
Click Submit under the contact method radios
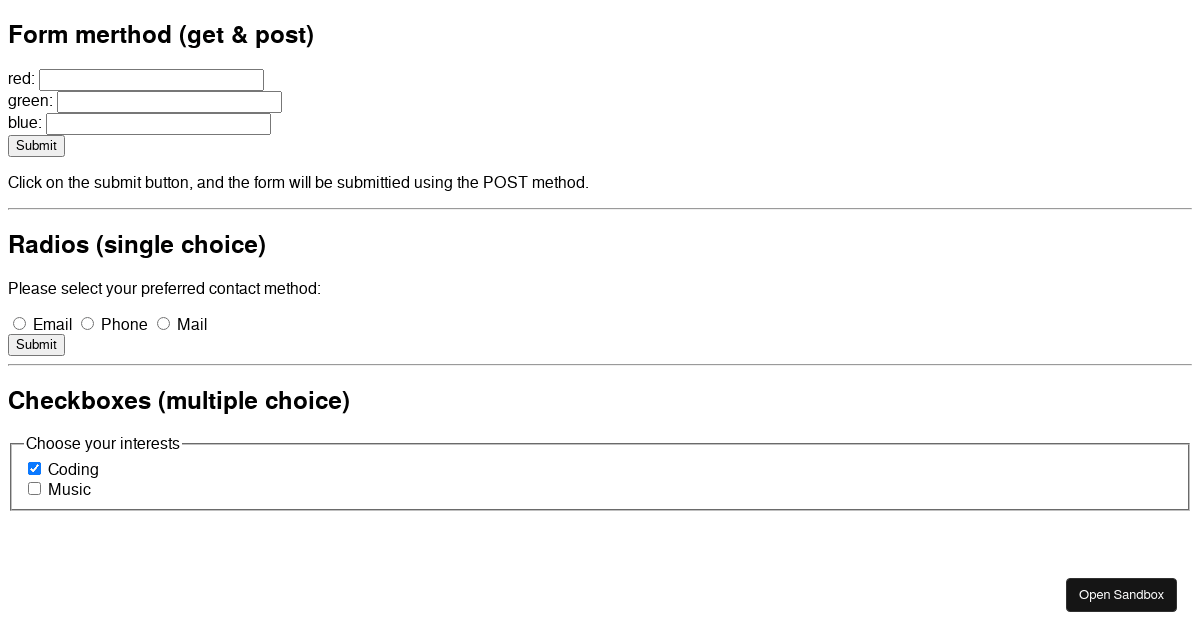(x=36, y=345)
